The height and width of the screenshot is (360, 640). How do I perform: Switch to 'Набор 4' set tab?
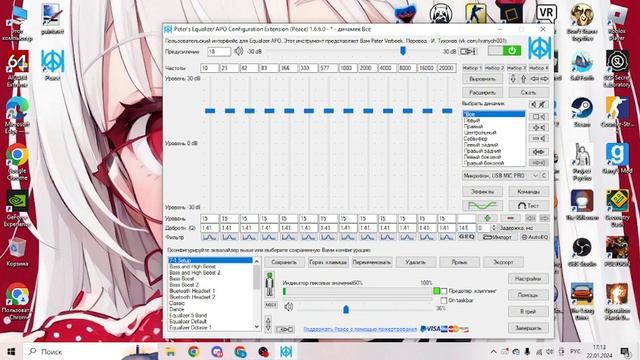click(x=539, y=68)
